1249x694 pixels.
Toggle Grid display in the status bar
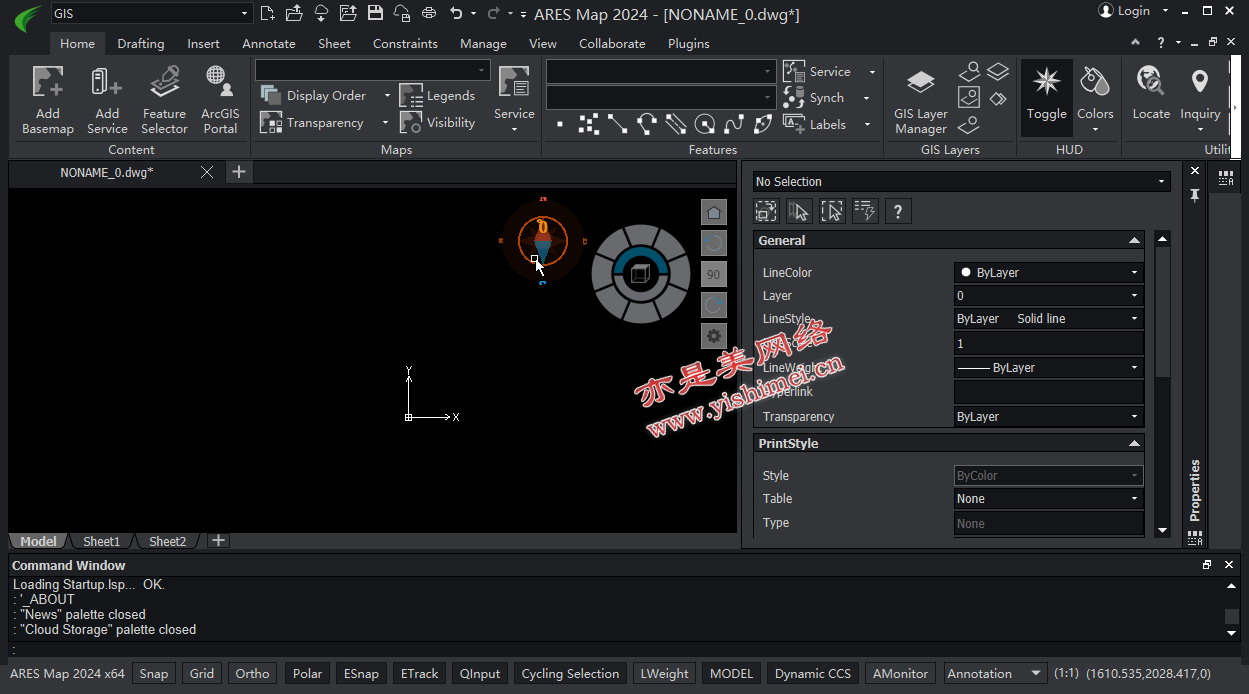point(202,674)
